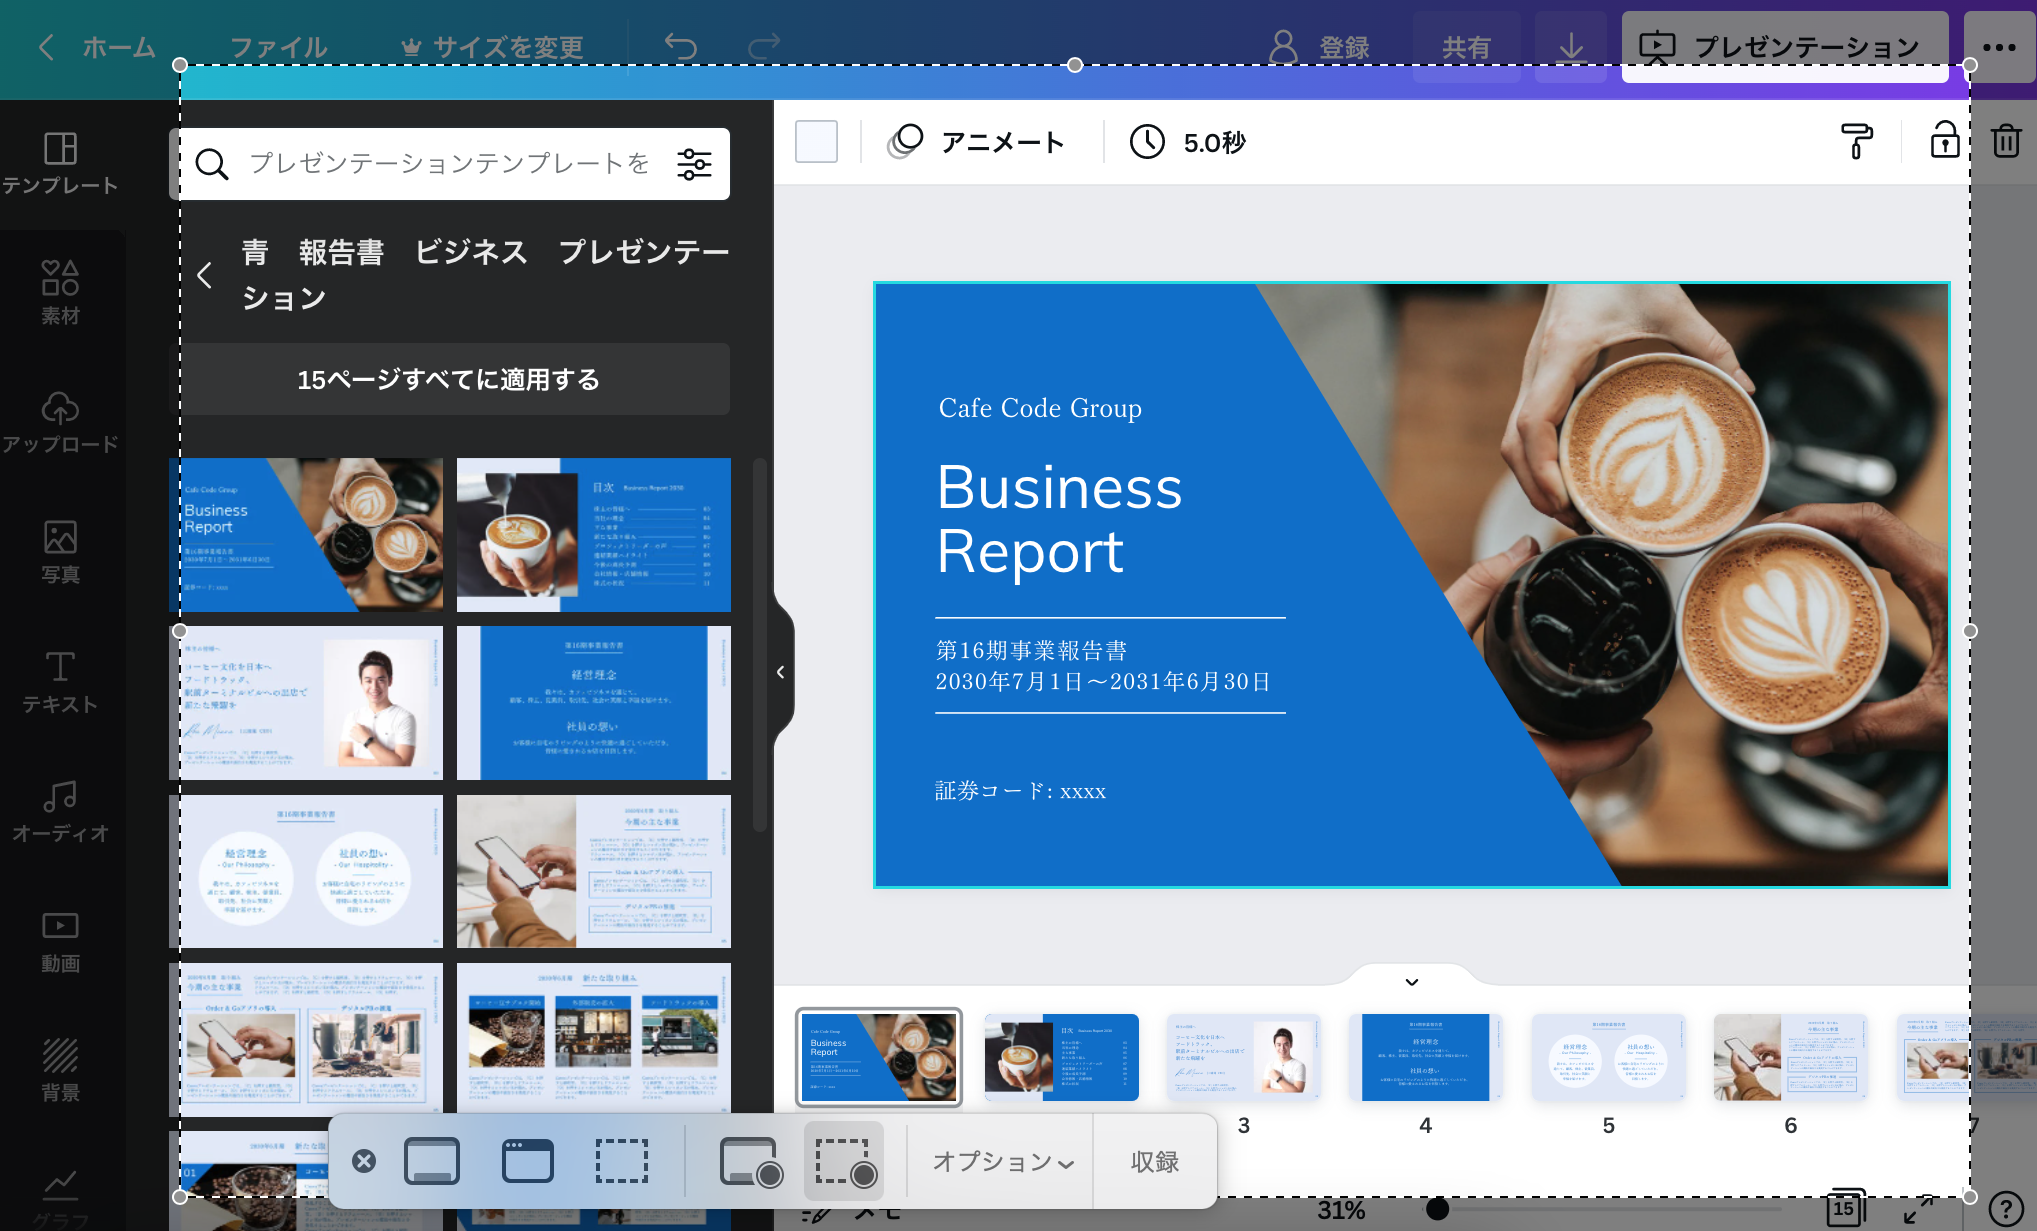The height and width of the screenshot is (1231, 2037).
Task: Choose record selected portion mode
Action: [x=845, y=1161]
